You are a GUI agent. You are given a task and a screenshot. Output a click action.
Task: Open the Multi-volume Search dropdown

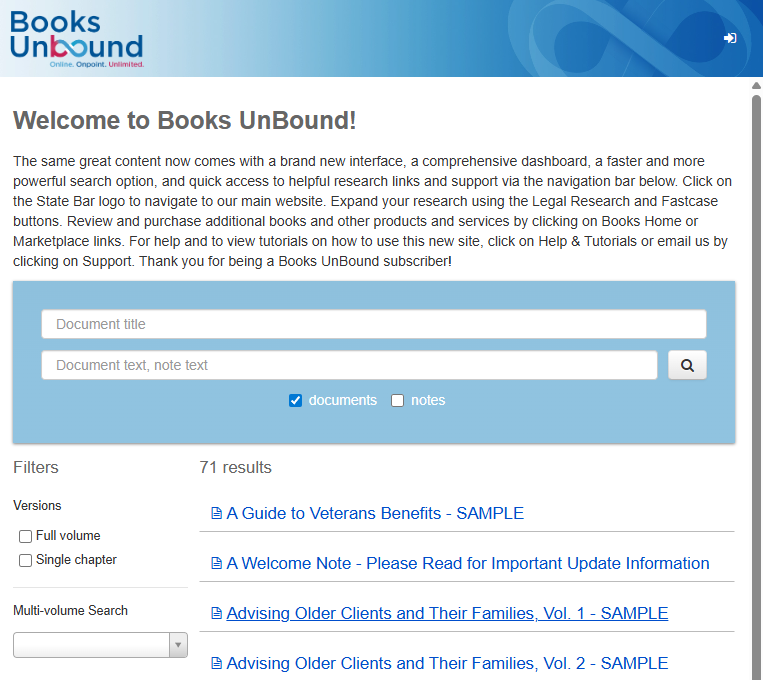[x=91, y=645]
